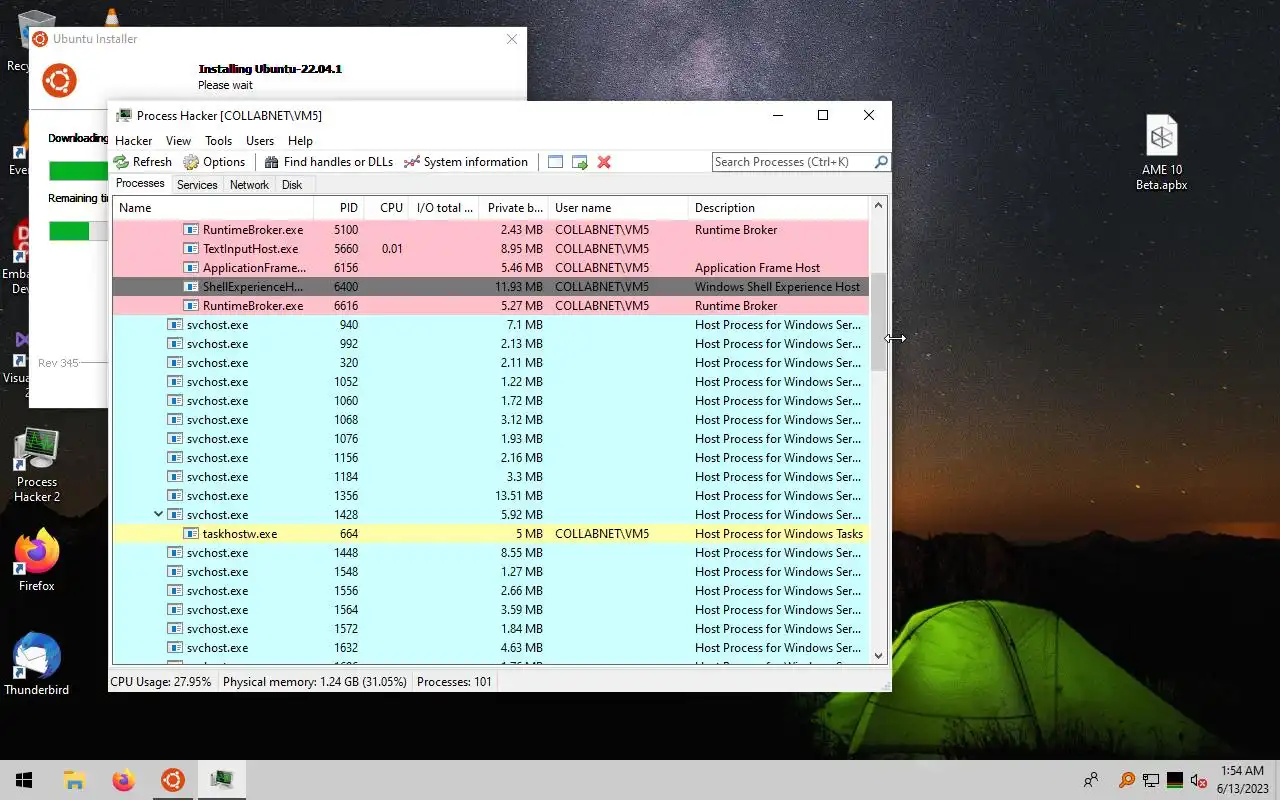The image size is (1280, 800).
Task: Open Find handles or DLLs
Action: 328,162
